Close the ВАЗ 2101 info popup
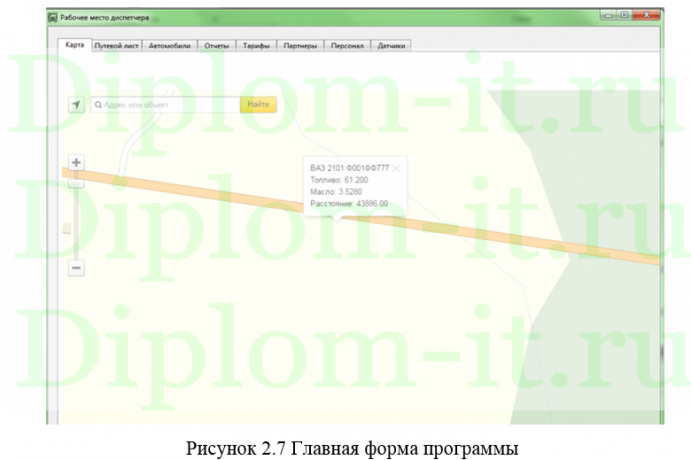The image size is (691, 460). pyautogui.click(x=397, y=168)
